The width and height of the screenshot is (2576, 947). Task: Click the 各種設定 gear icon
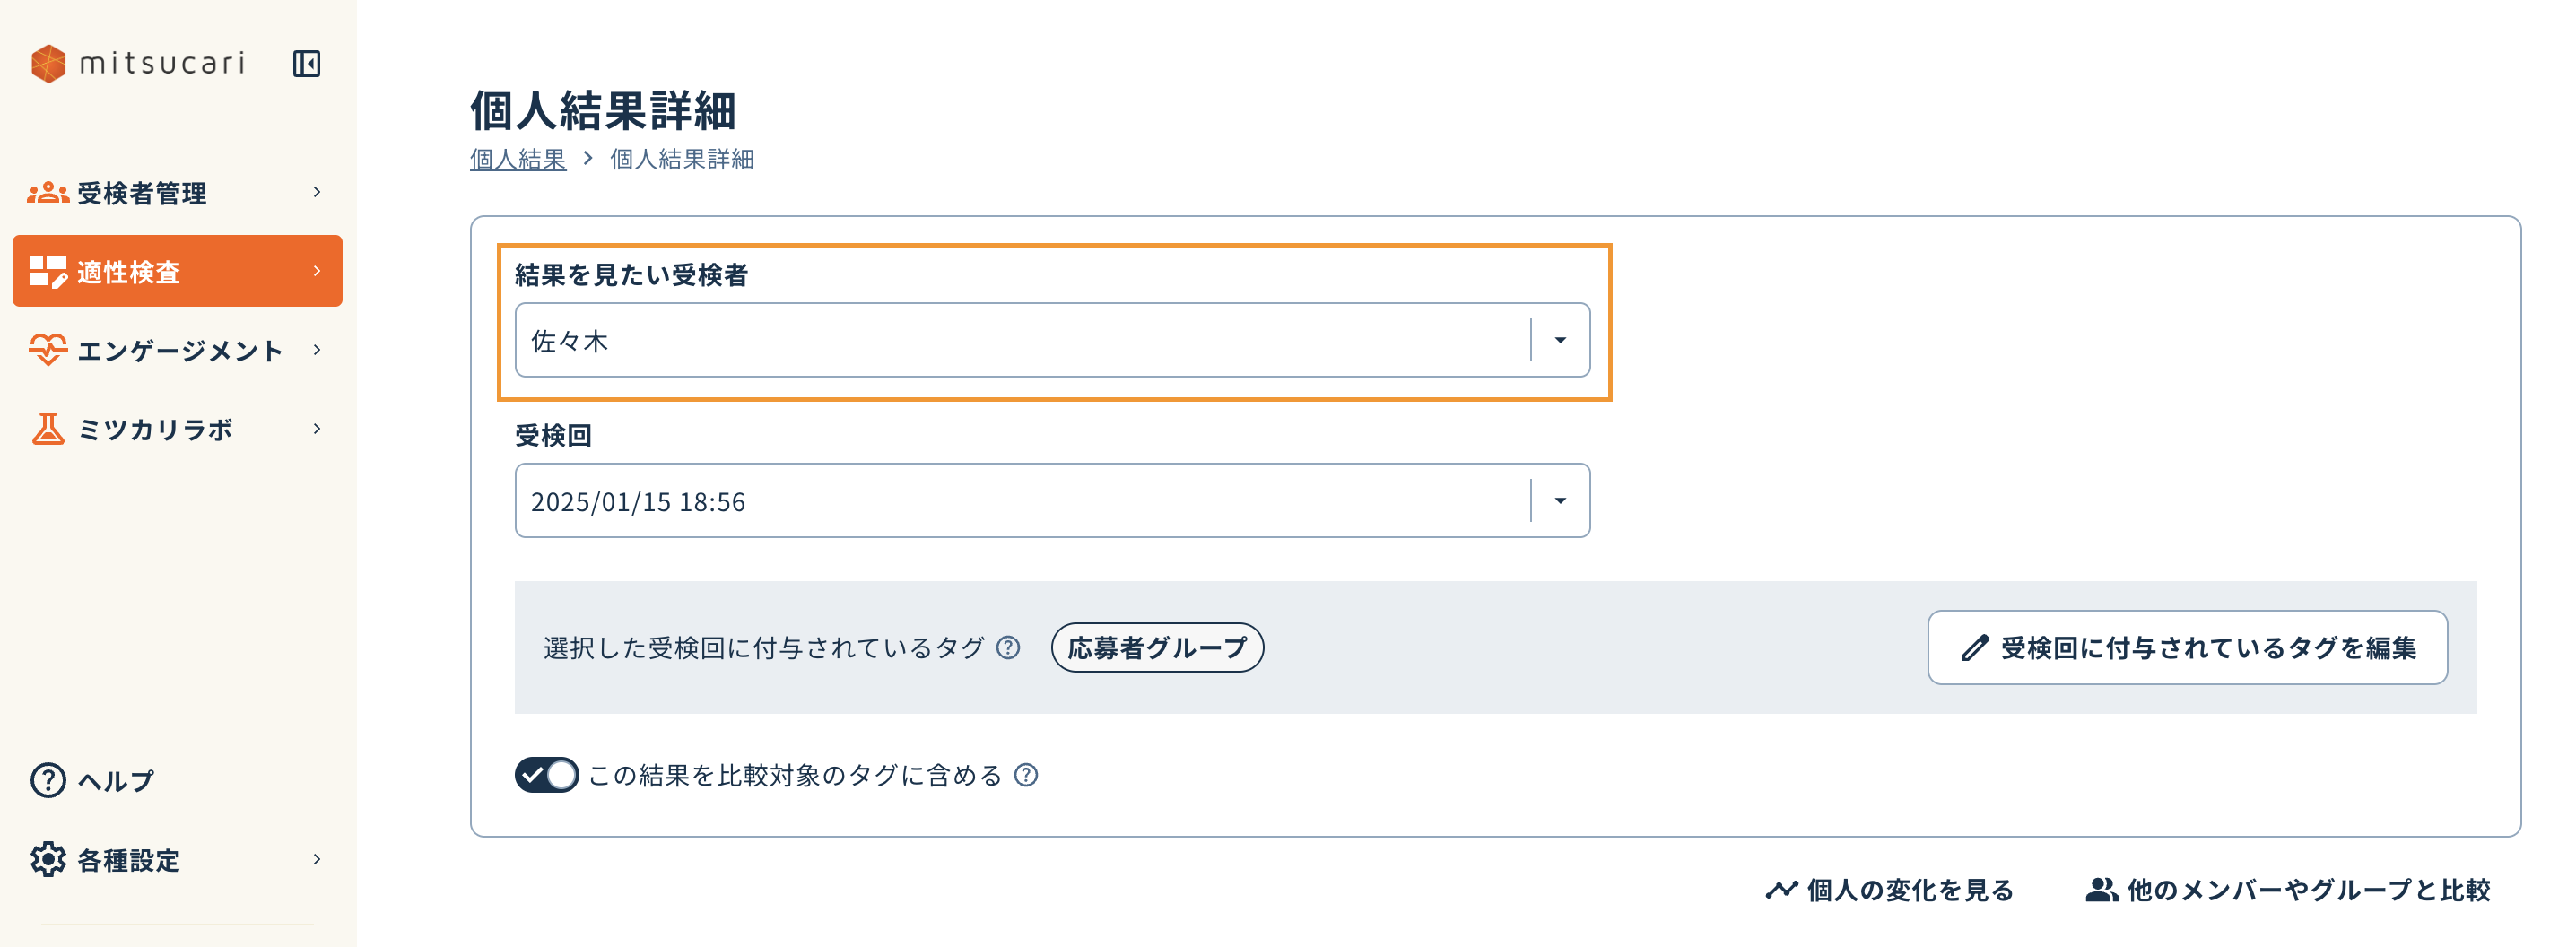48,859
